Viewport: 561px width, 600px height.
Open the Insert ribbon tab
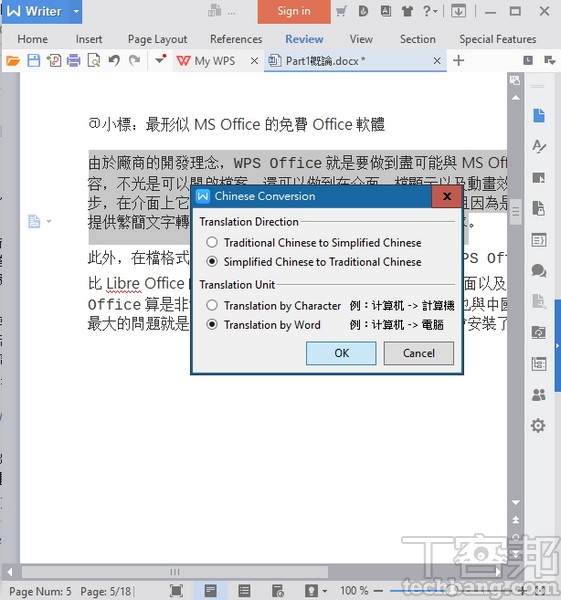[89, 39]
